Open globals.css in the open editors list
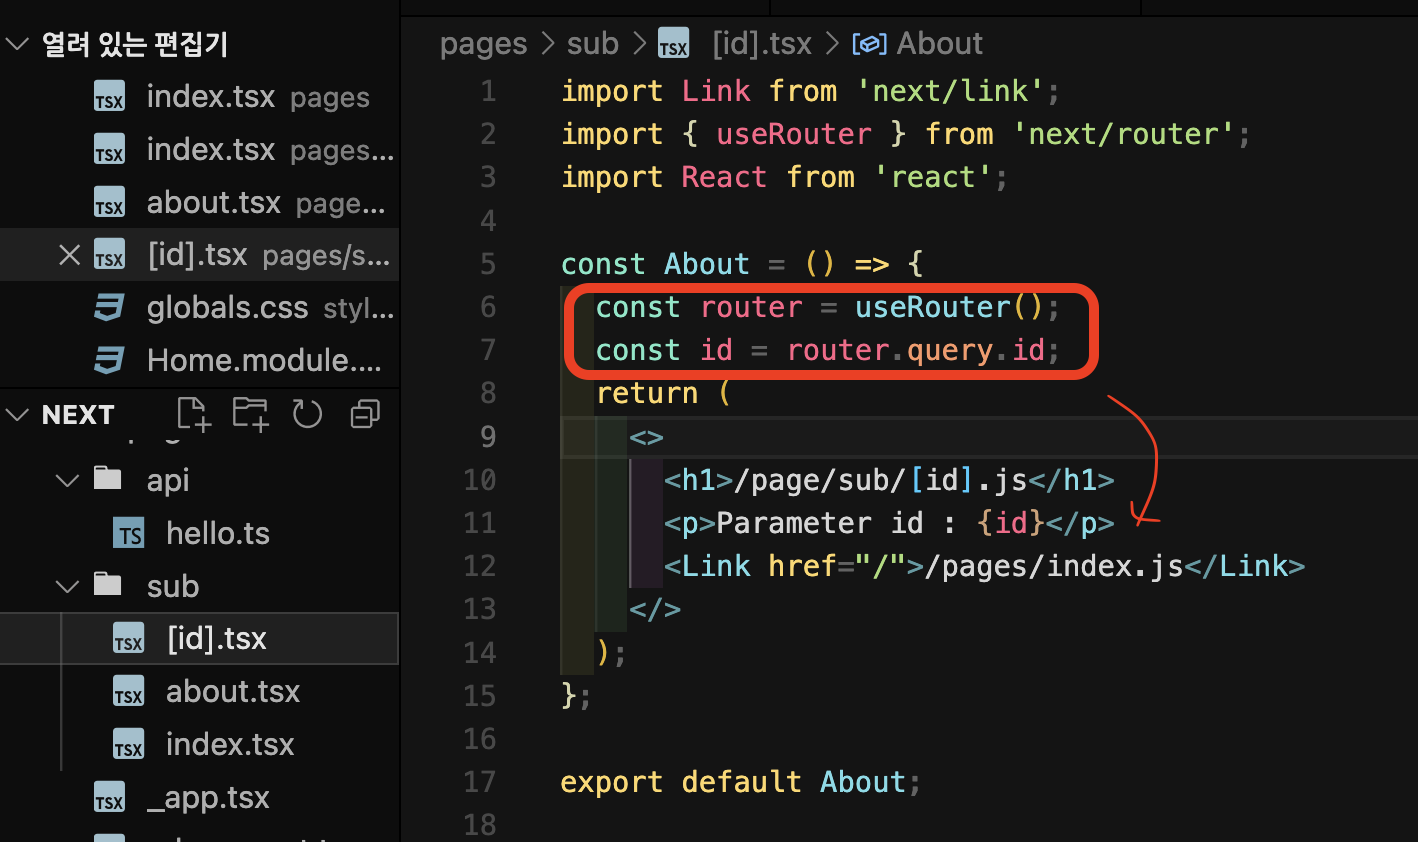This screenshot has width=1418, height=842. pyautogui.click(x=200, y=307)
